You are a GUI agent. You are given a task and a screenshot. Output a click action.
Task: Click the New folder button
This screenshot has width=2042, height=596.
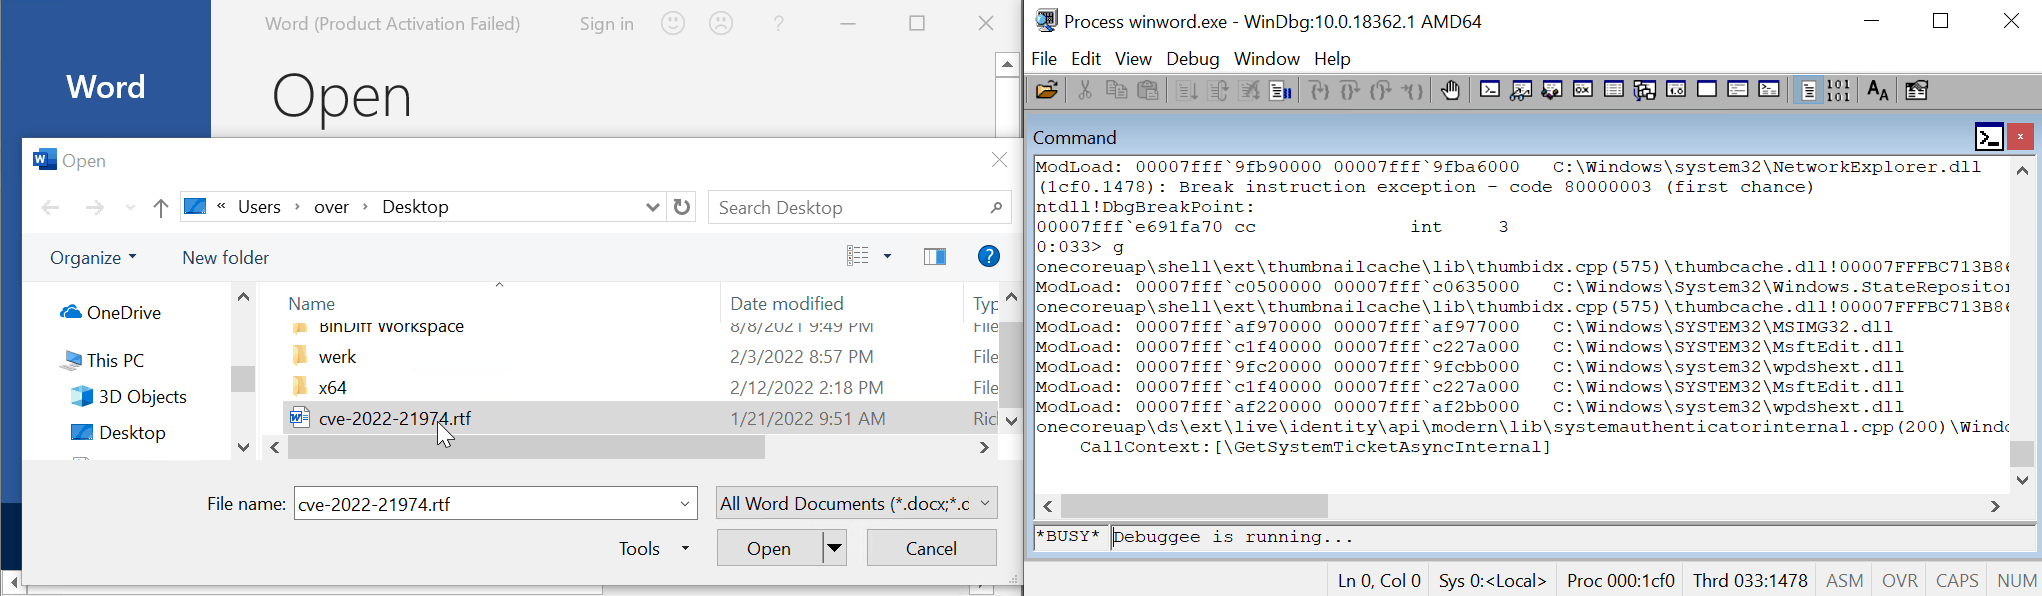point(225,258)
